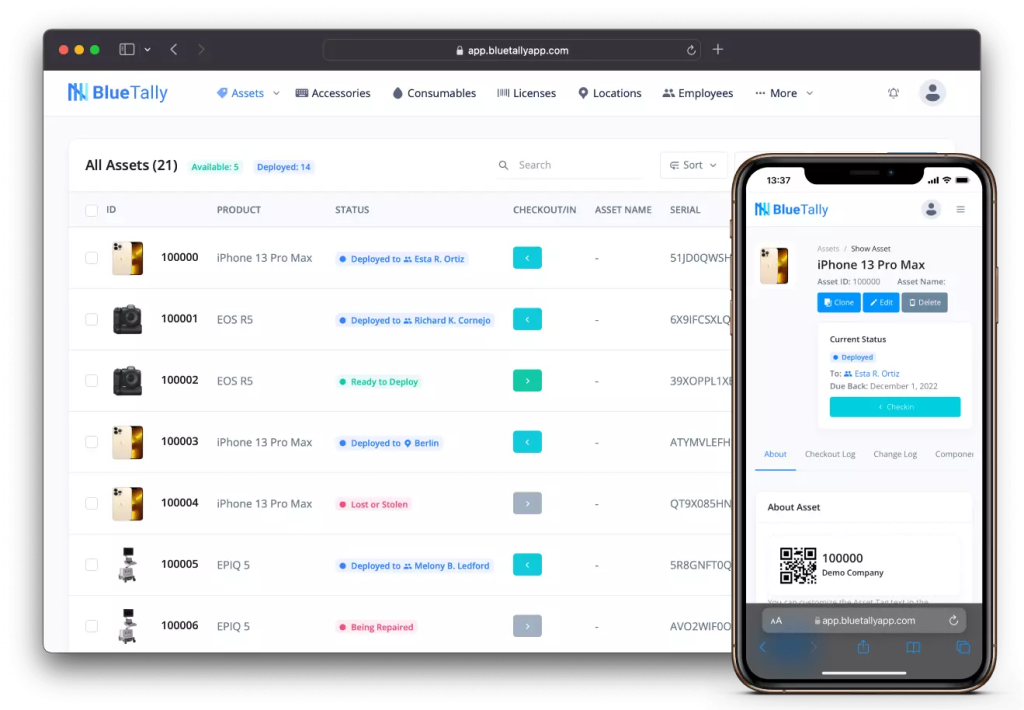Tap the phone browser back arrow
The width and height of the screenshot is (1024, 710).
(762, 647)
